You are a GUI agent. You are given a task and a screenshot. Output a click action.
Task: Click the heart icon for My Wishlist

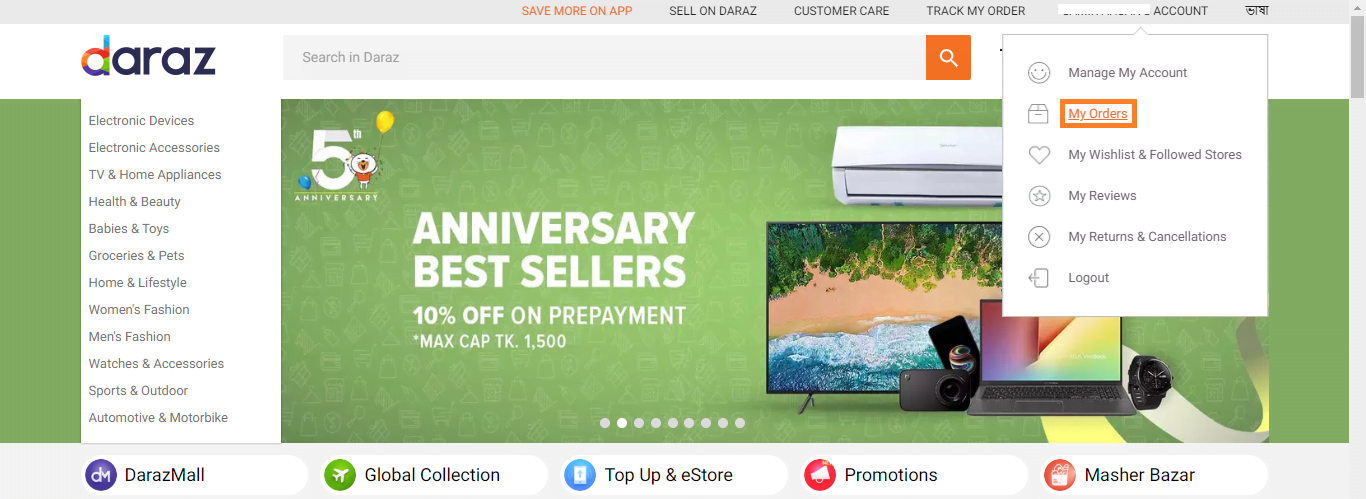click(1040, 155)
